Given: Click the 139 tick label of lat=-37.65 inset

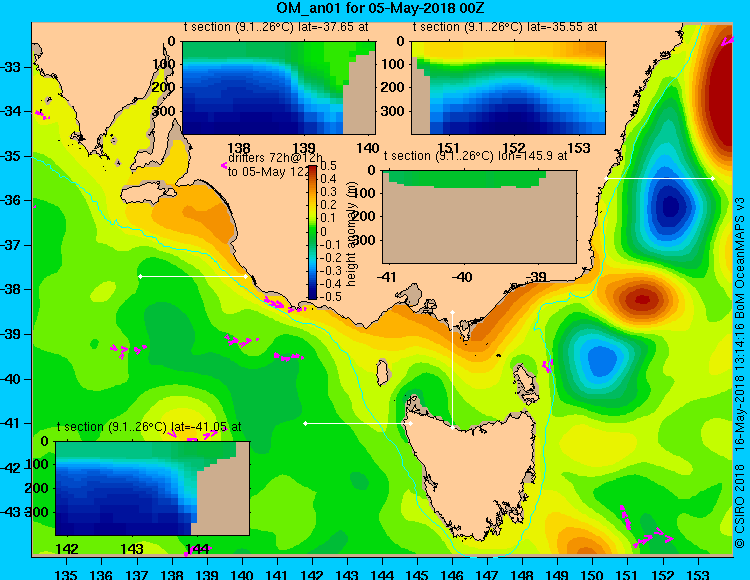Looking at the screenshot, I should [x=303, y=148].
